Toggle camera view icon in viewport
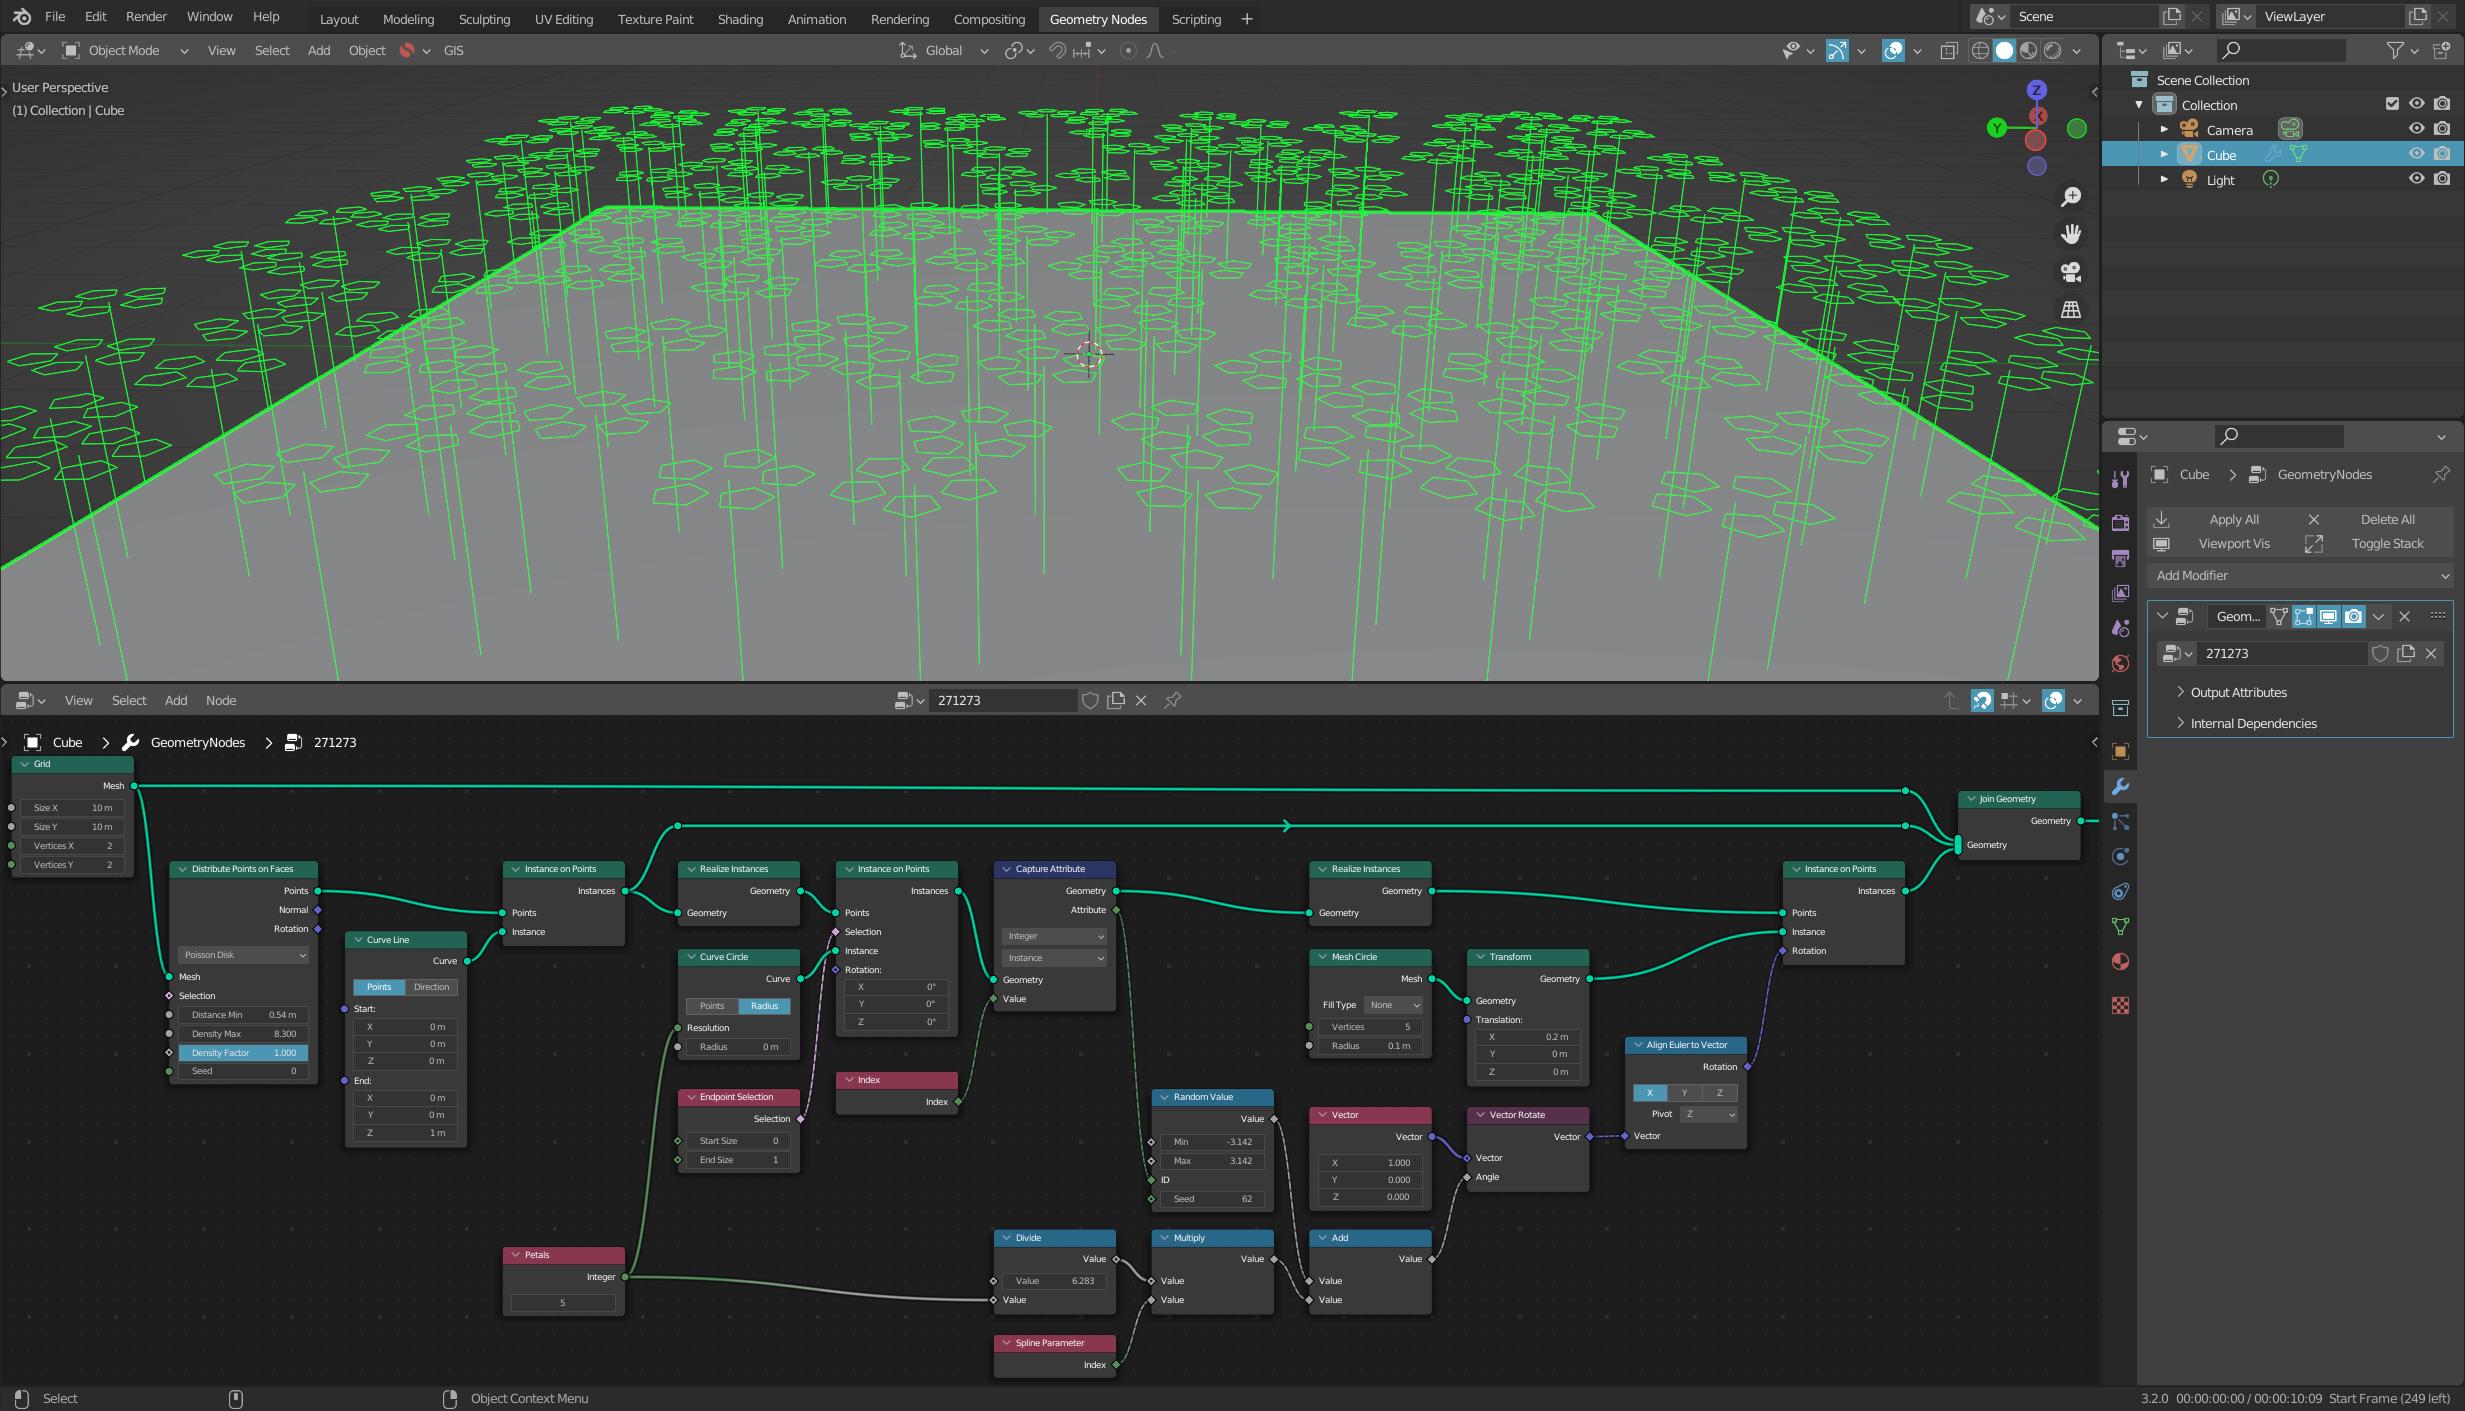This screenshot has width=2465, height=1411. (2071, 272)
